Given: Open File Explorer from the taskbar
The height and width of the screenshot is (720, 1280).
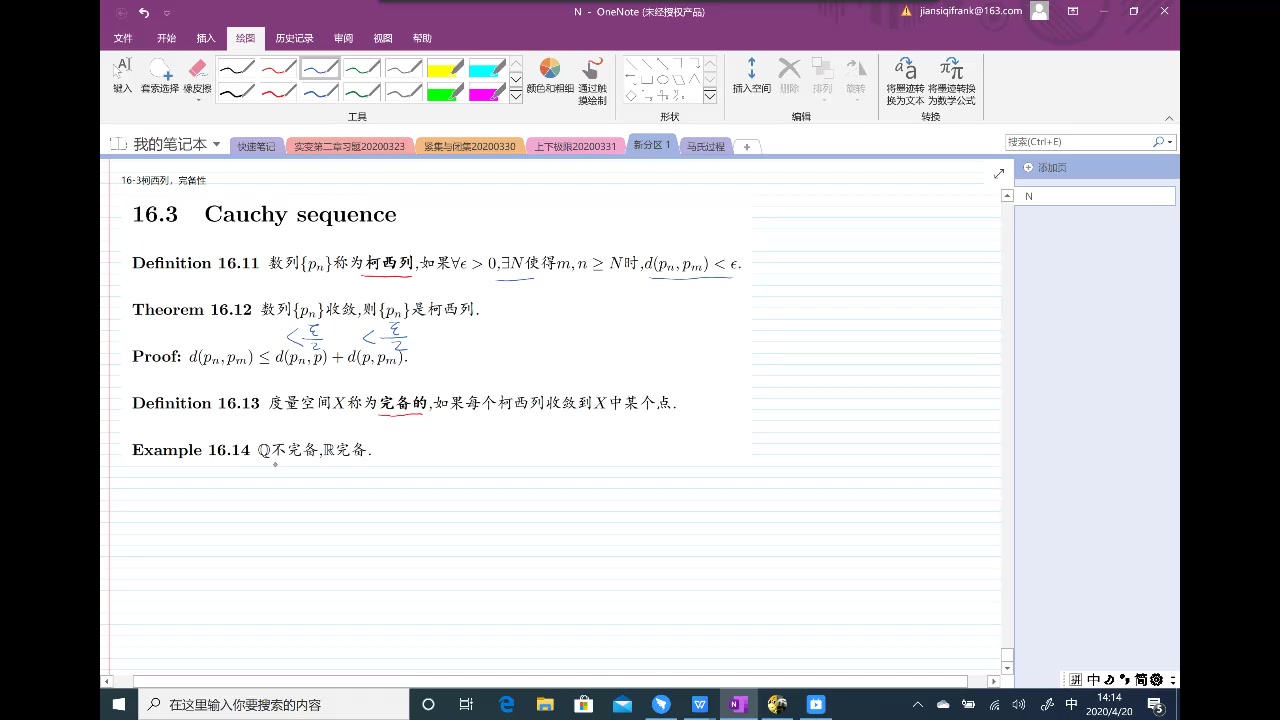Looking at the screenshot, I should pyautogui.click(x=545, y=704).
